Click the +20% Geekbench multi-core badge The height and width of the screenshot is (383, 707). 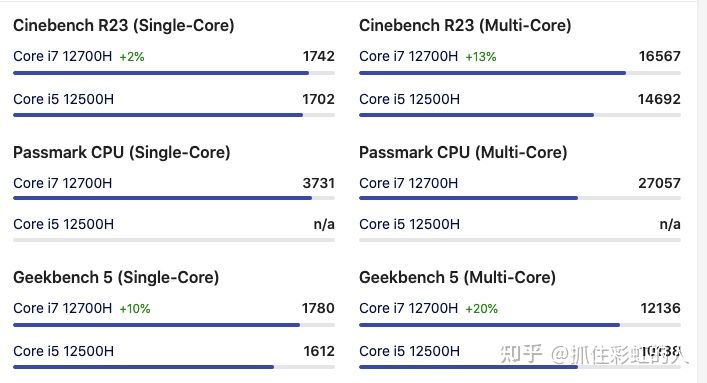point(482,309)
